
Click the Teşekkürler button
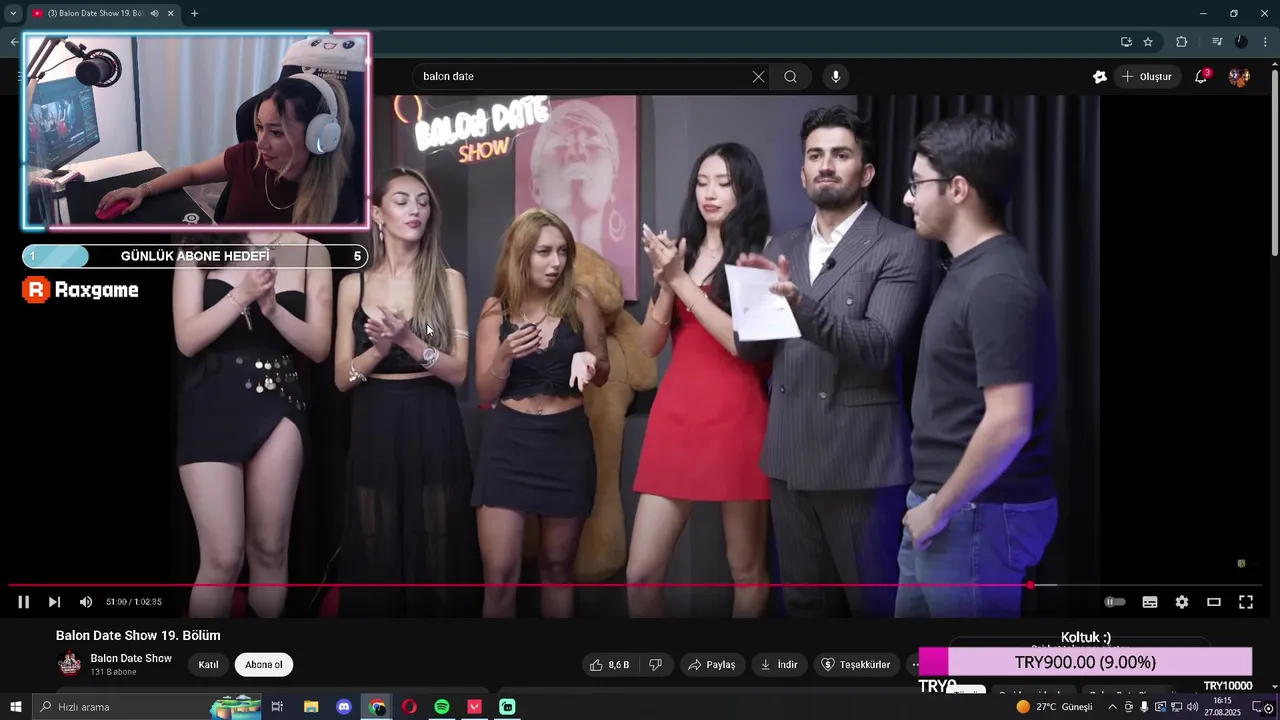point(856,665)
